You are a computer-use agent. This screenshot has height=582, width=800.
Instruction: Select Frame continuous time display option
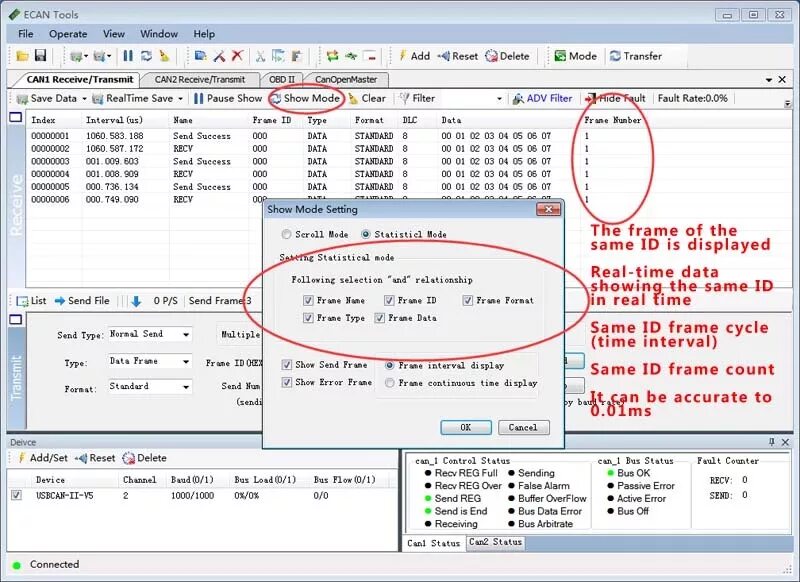389,383
